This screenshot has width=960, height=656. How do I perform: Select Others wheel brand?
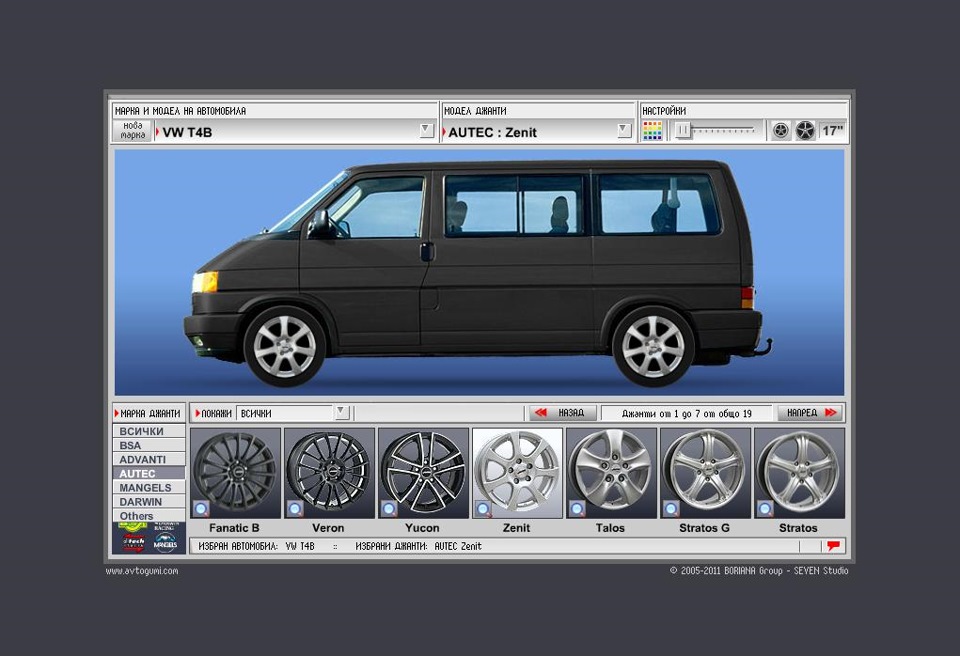(x=149, y=516)
